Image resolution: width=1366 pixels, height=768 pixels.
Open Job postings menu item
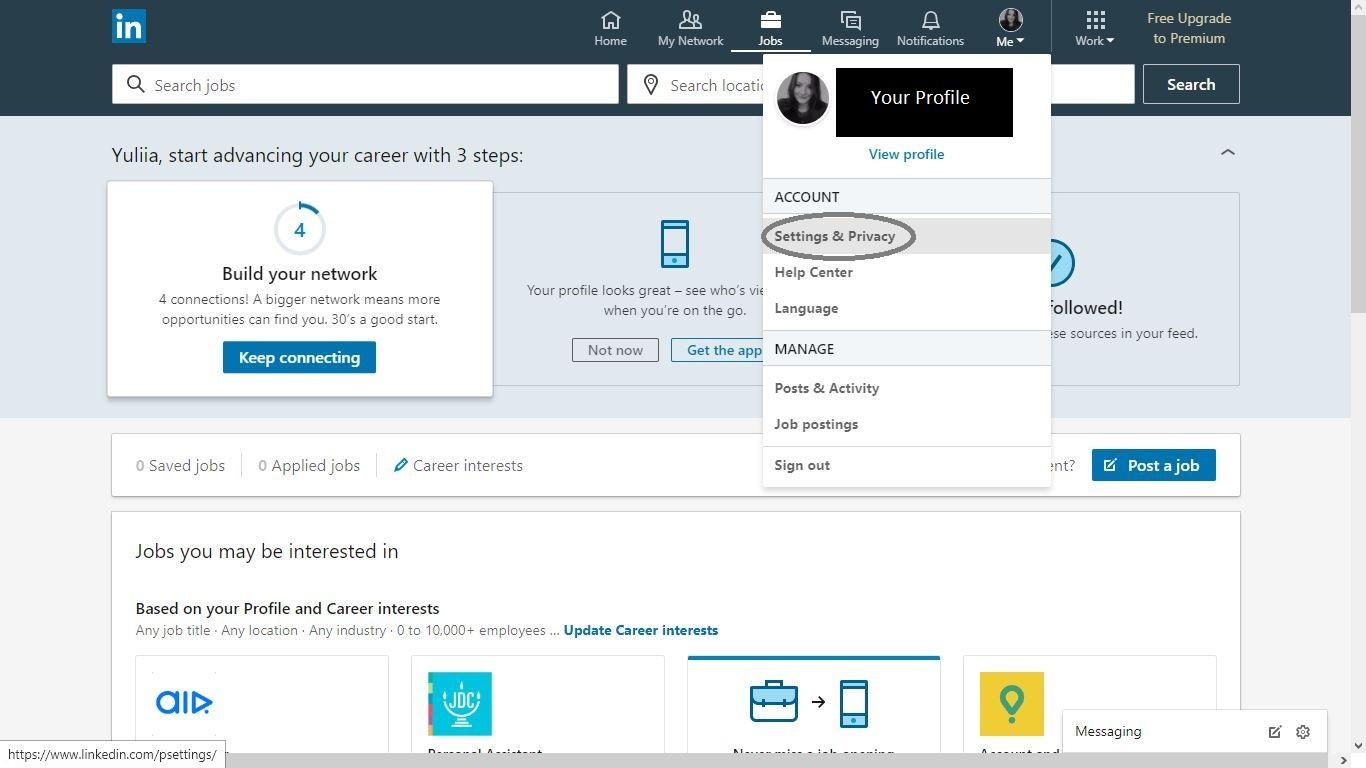point(816,424)
